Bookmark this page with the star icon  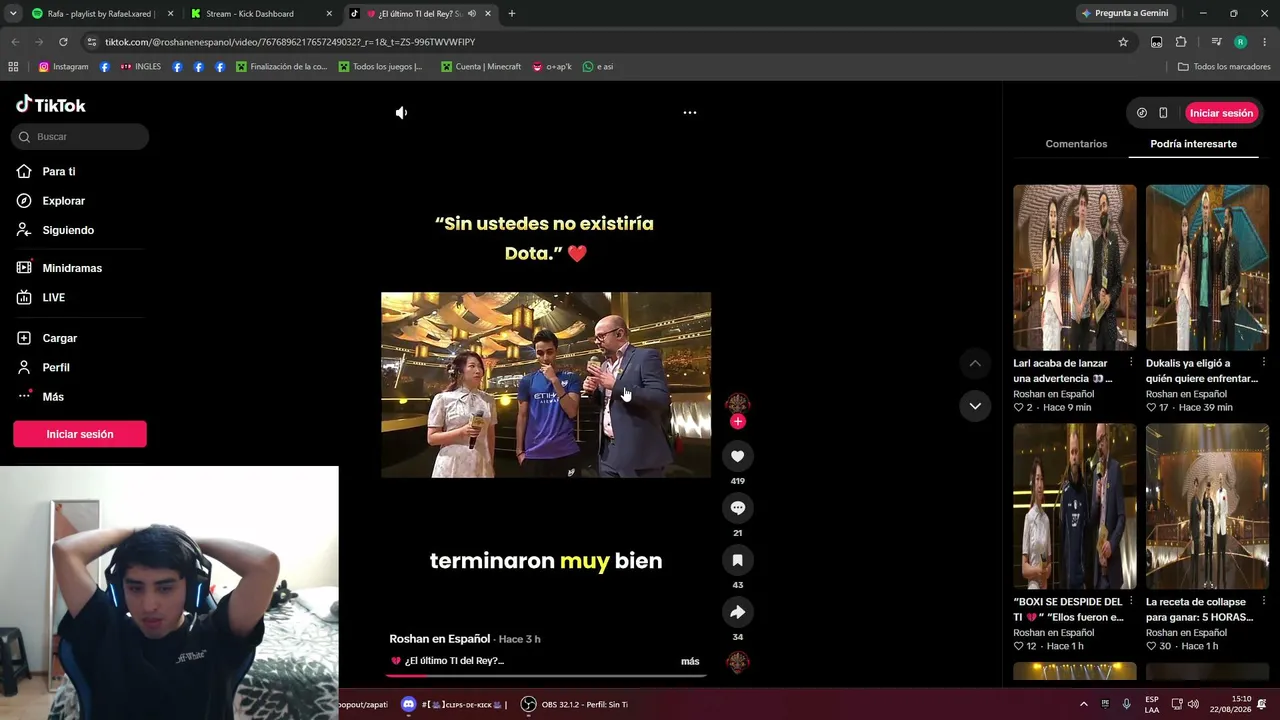coord(1123,42)
